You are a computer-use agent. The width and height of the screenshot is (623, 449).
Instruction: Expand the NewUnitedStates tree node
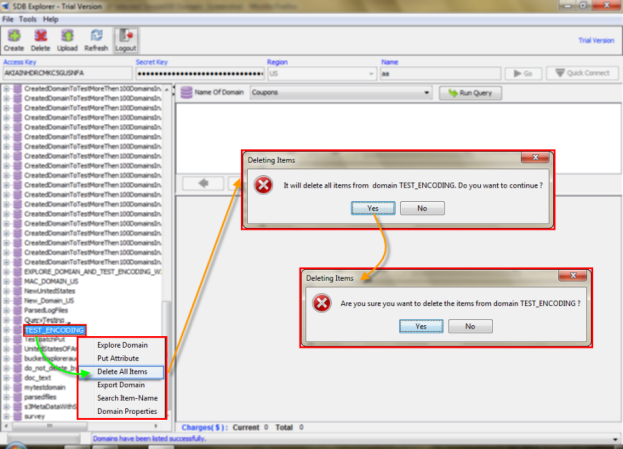point(7,291)
